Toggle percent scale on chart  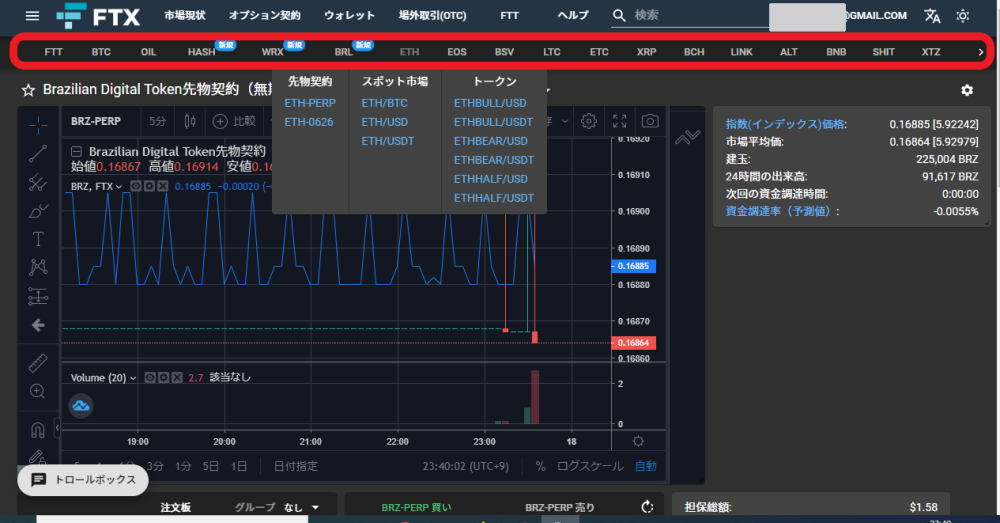[x=540, y=466]
